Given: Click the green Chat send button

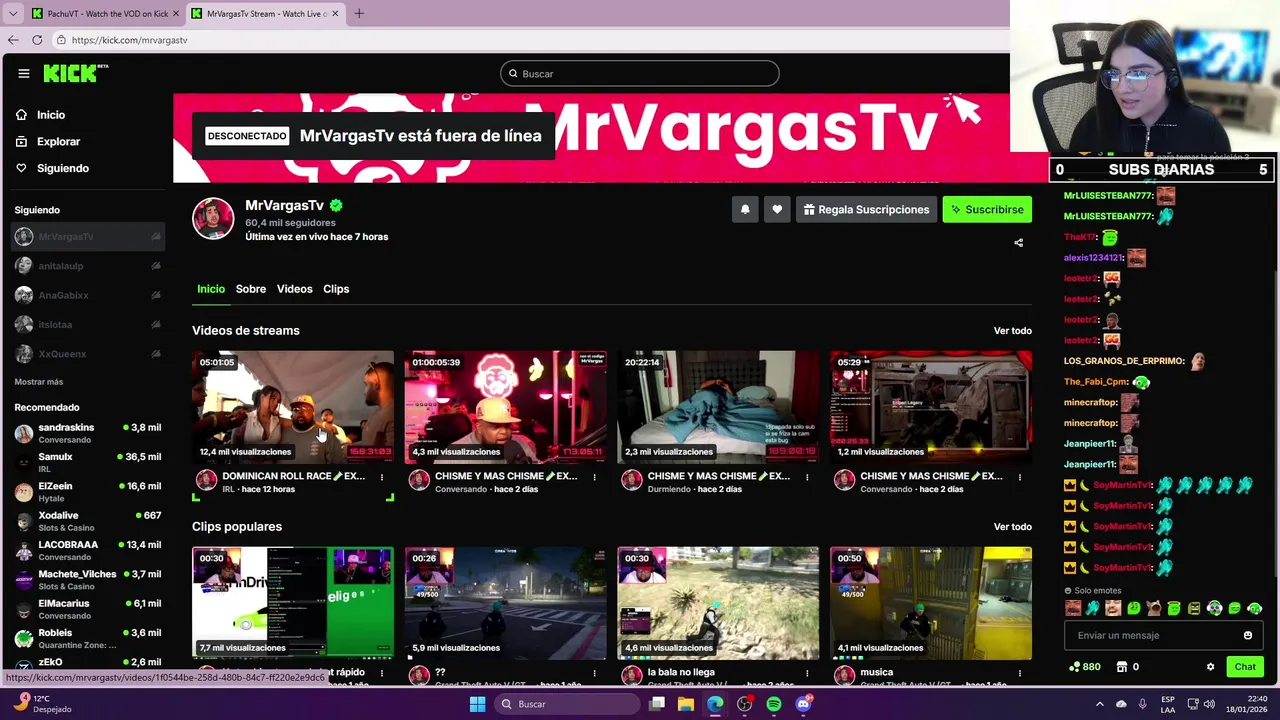Looking at the screenshot, I should (1245, 667).
